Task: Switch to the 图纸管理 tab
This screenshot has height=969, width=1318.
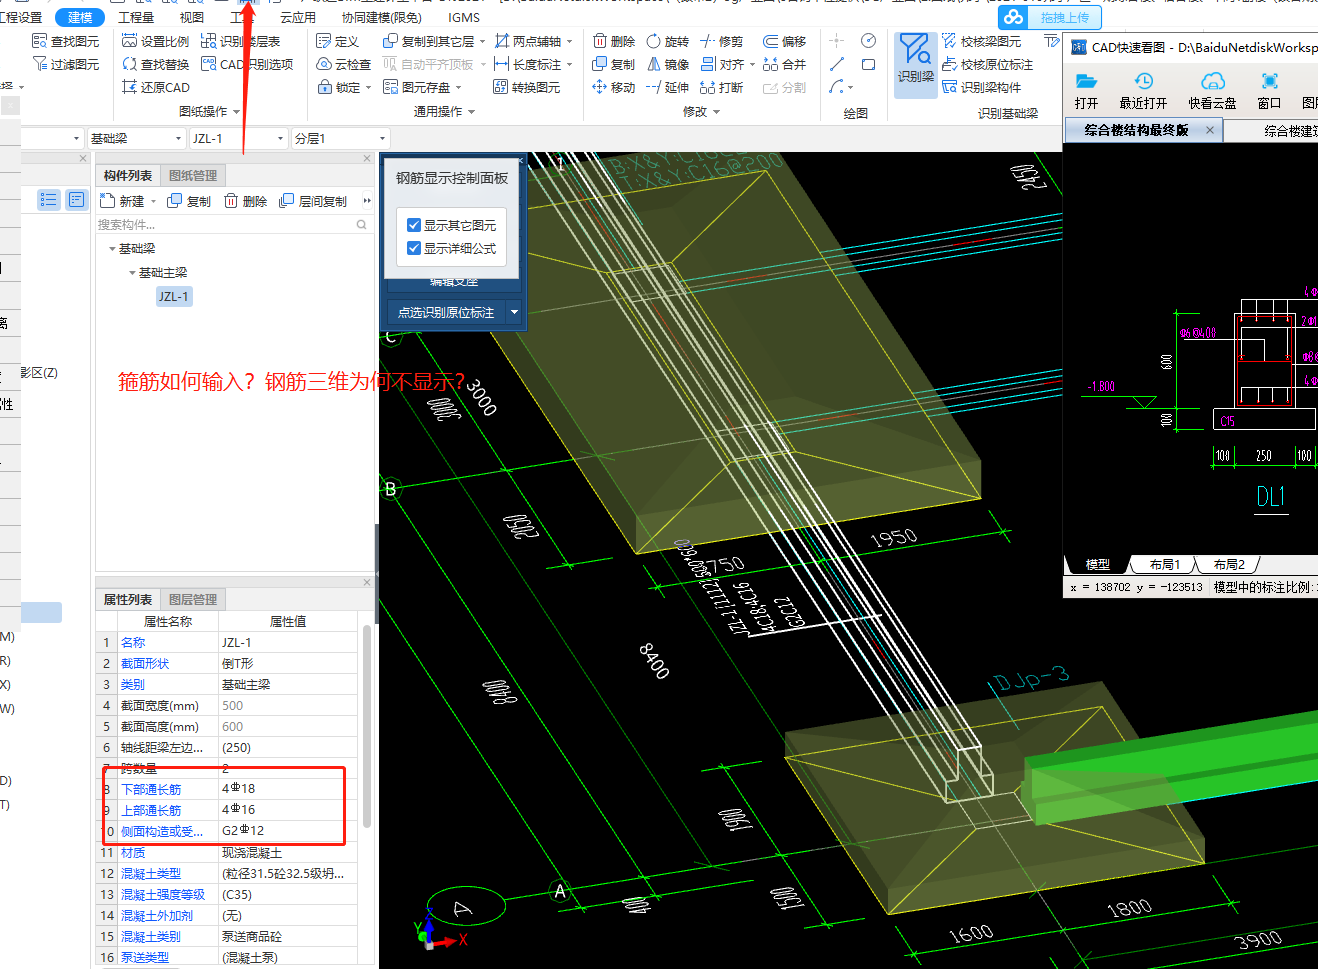Action: (193, 175)
